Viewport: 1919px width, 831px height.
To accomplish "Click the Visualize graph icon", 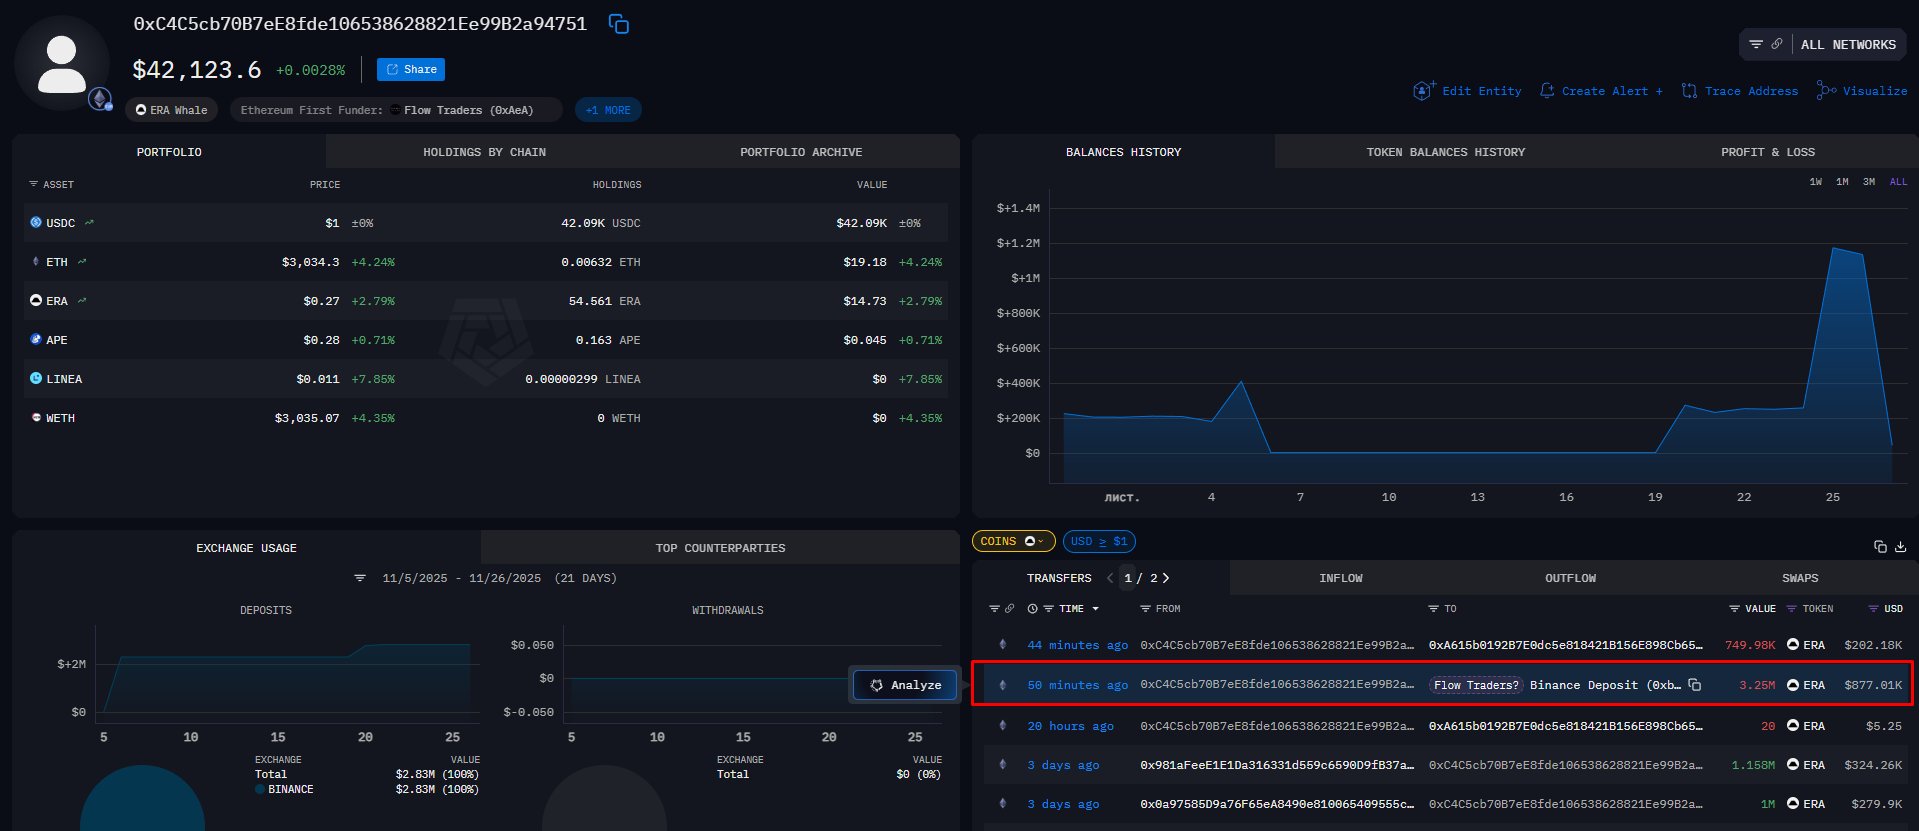I will [x=1826, y=91].
